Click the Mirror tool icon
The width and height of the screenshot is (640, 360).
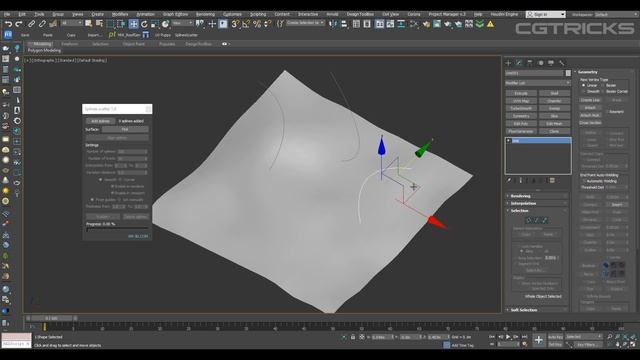(333, 24)
